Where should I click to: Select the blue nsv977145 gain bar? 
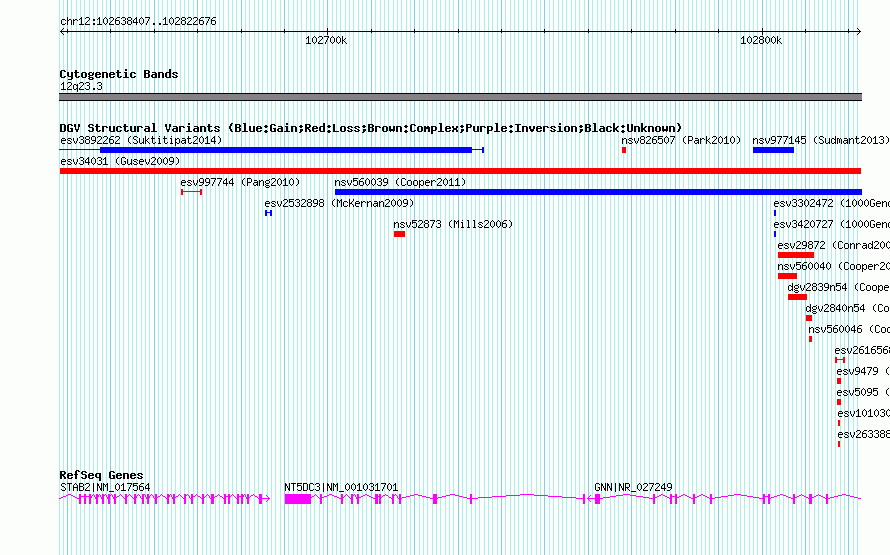pos(773,150)
